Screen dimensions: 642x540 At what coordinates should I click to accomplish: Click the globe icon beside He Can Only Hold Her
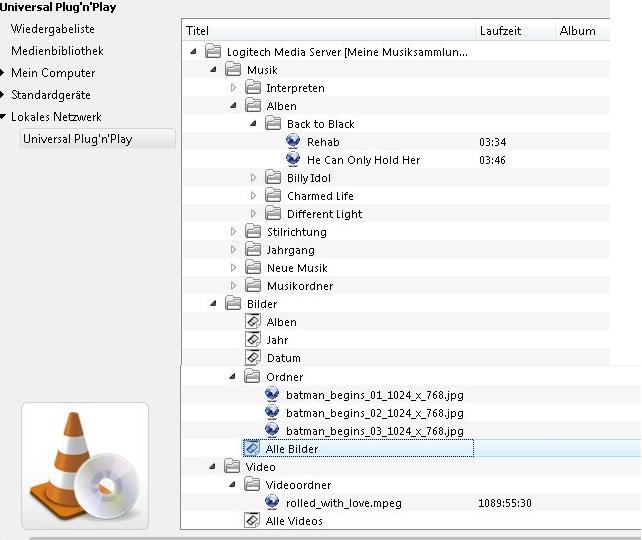(293, 160)
